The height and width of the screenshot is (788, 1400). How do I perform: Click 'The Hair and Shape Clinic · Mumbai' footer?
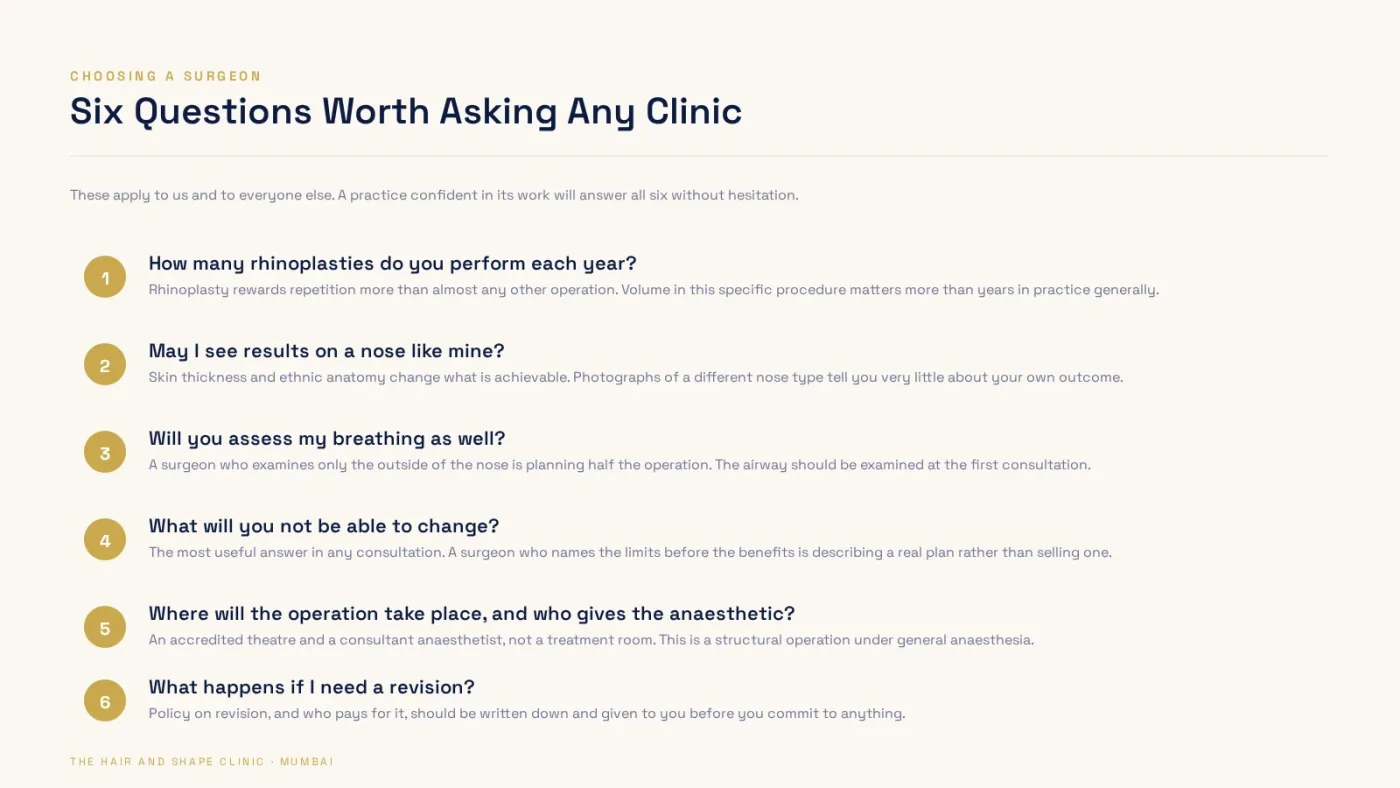coord(202,762)
